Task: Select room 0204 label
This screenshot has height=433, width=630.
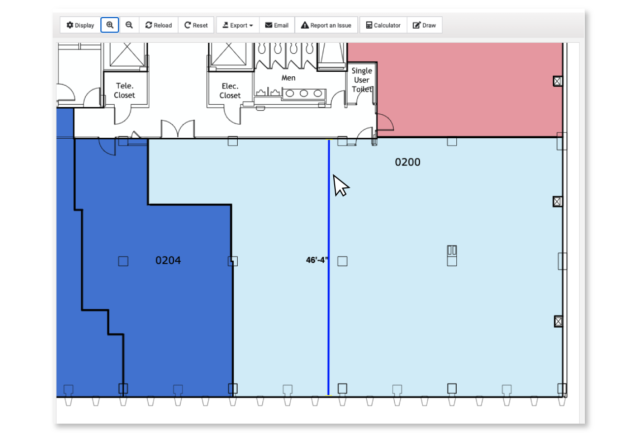Action: click(x=168, y=261)
